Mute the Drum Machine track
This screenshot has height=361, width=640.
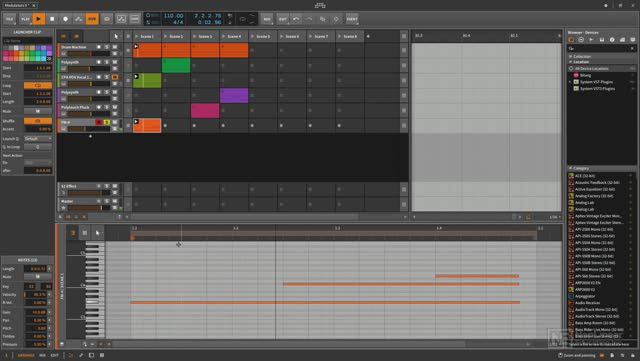[114, 47]
